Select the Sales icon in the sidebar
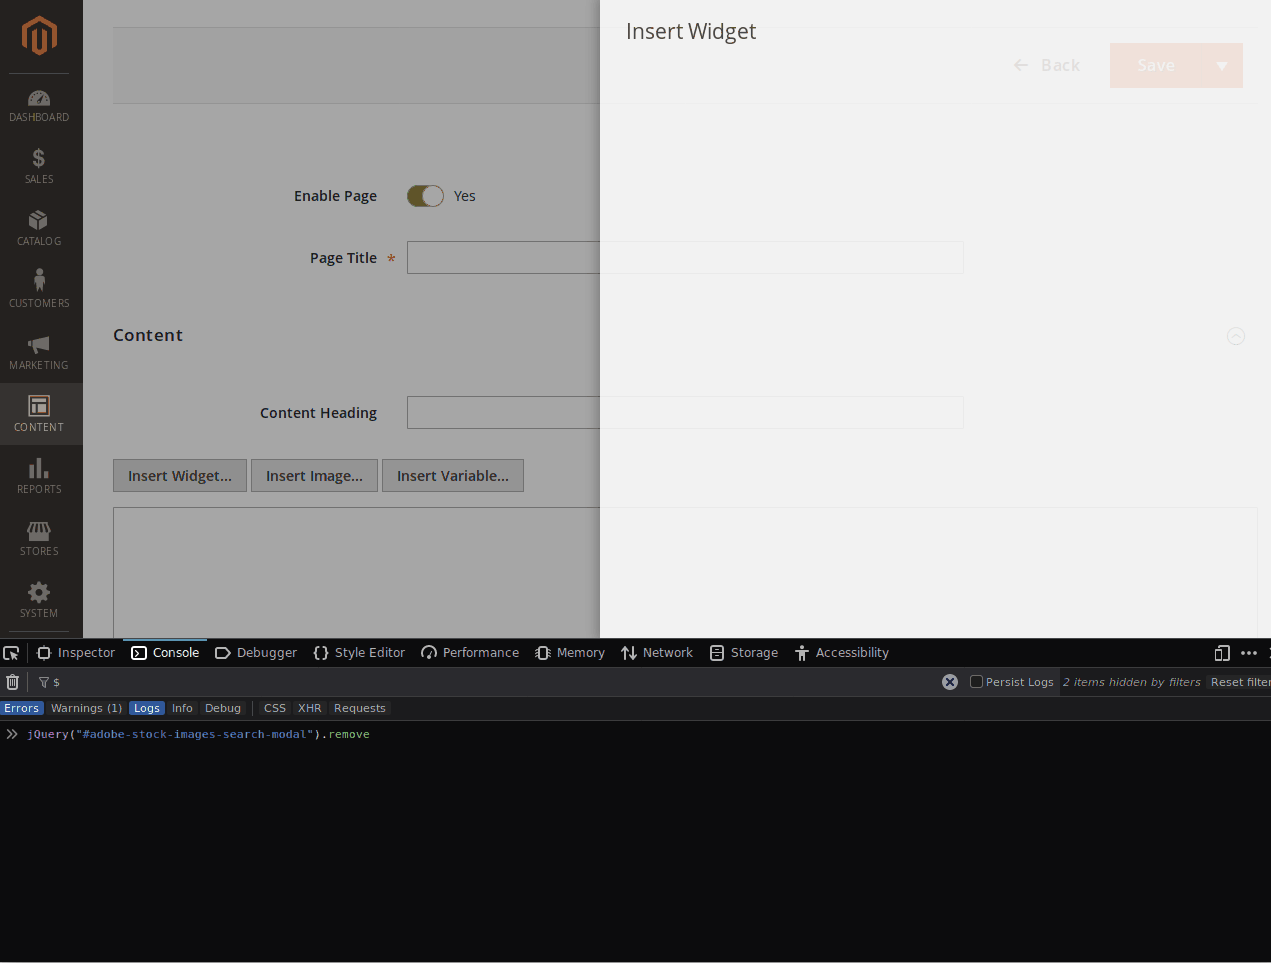Viewport: 1271px width, 963px height. pos(39,165)
